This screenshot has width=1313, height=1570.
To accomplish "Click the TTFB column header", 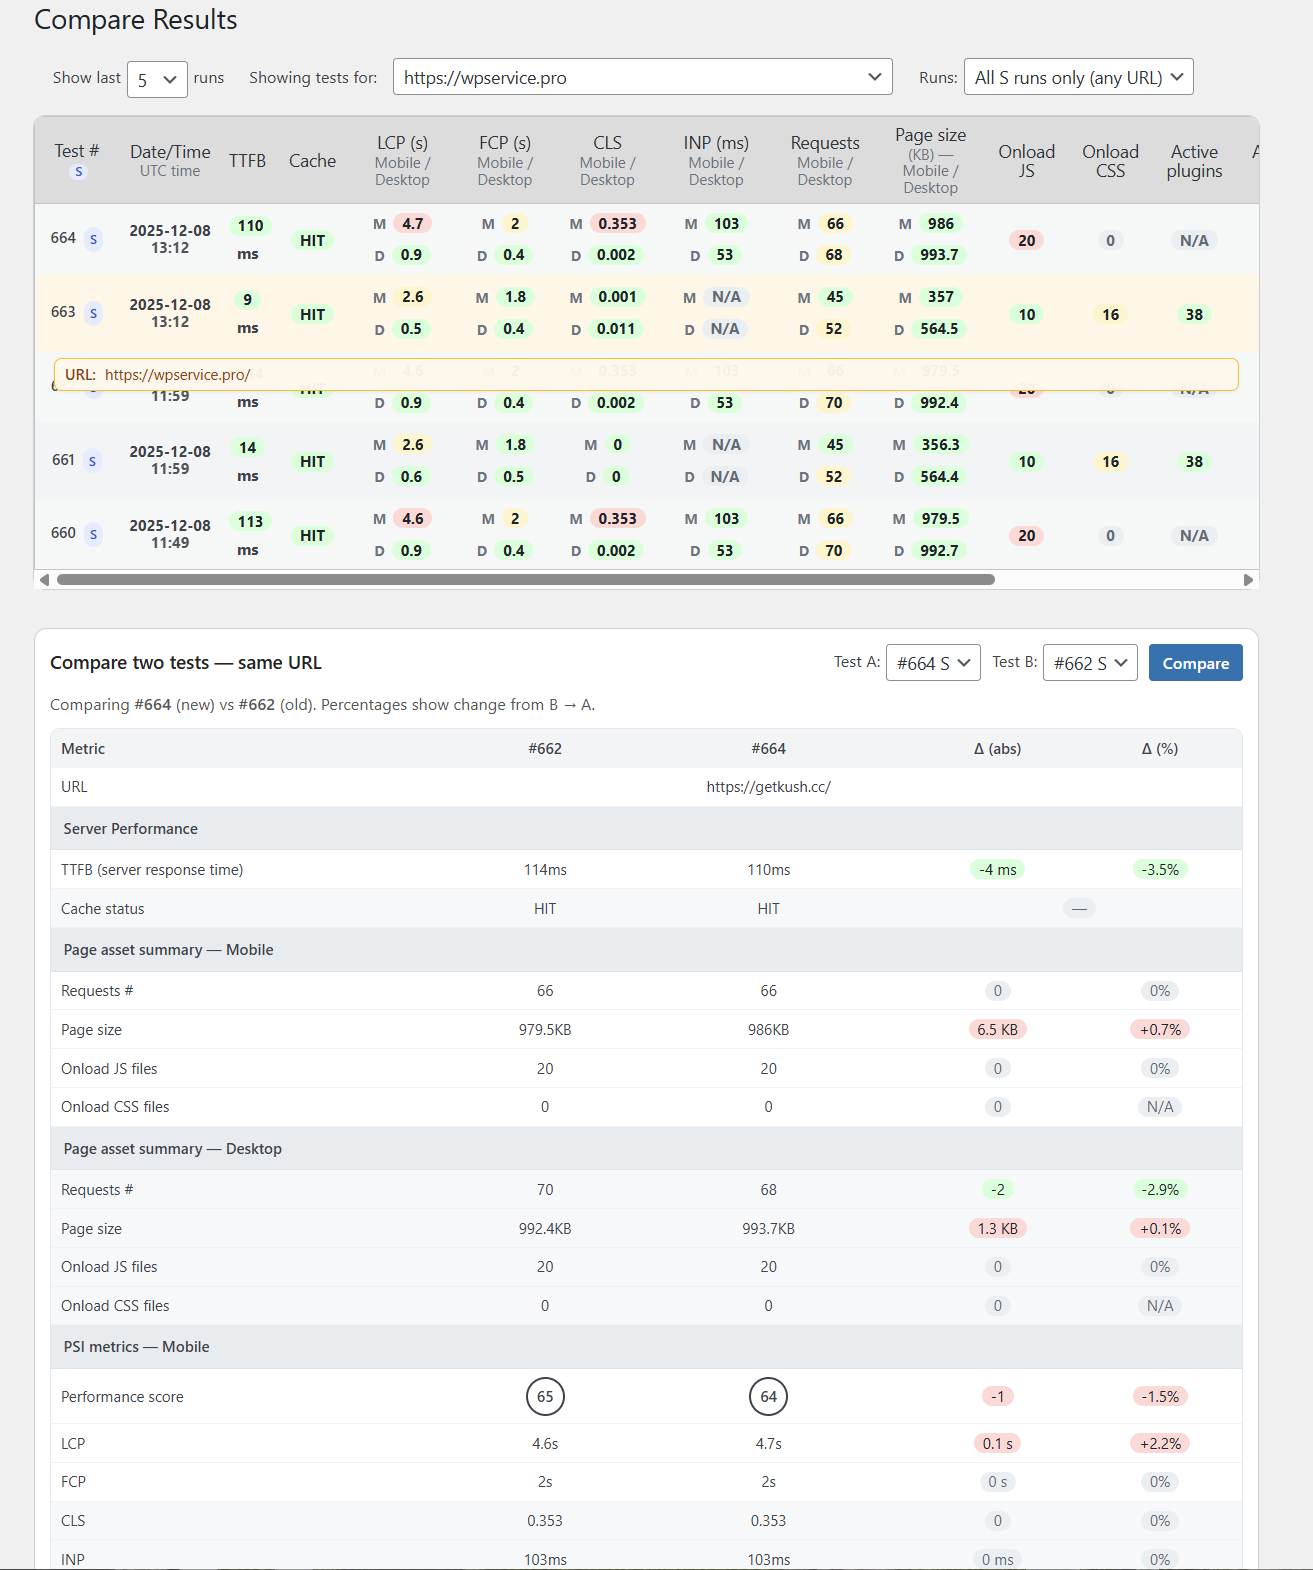I will pyautogui.click(x=247, y=161).
